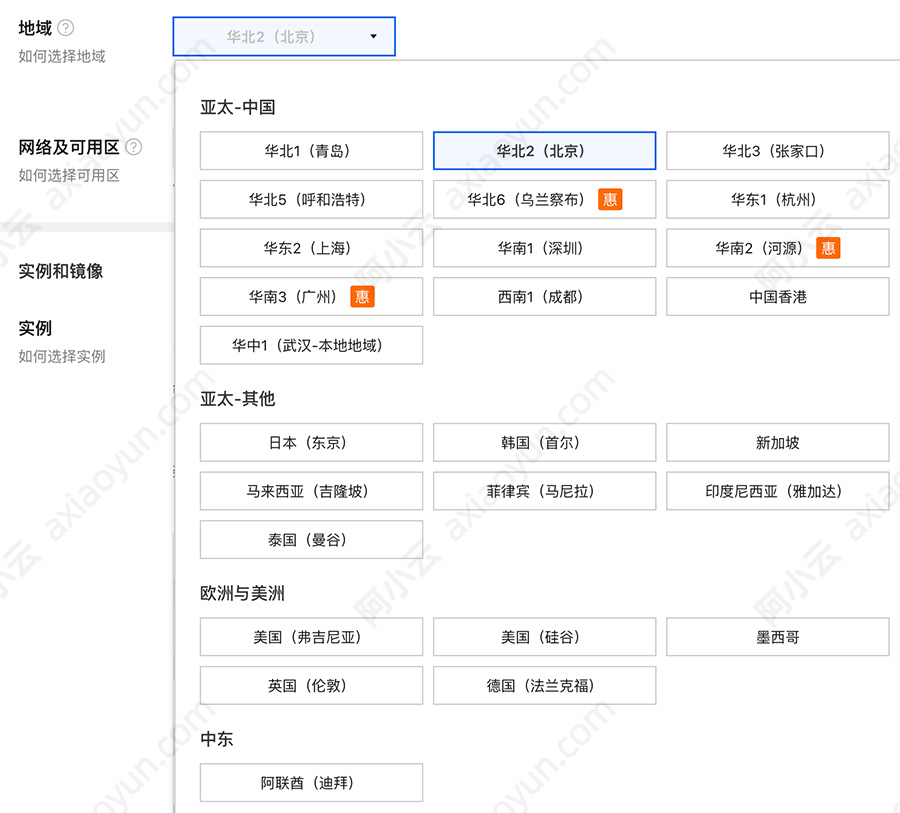
Task: Select the 中国香港 region
Action: click(777, 296)
